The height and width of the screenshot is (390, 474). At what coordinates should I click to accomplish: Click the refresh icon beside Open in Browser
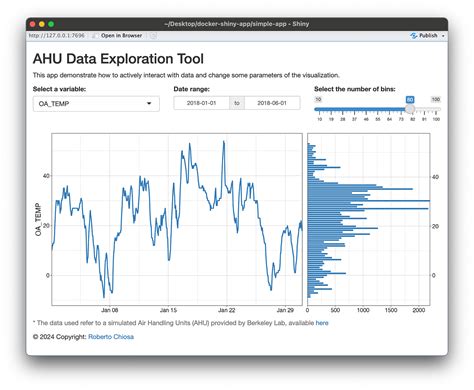point(153,35)
